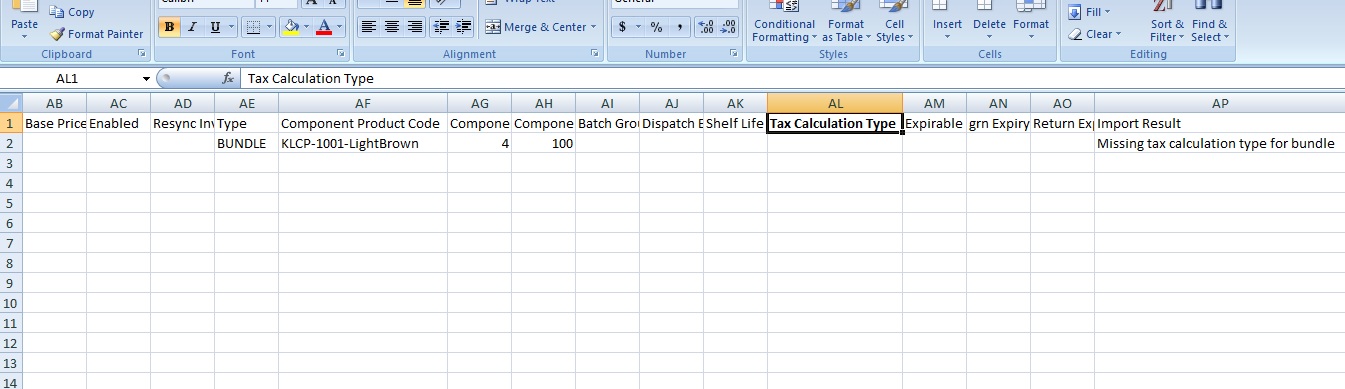Viewport: 1345px width, 389px height.
Task: Toggle underline formatting
Action: click(x=215, y=27)
